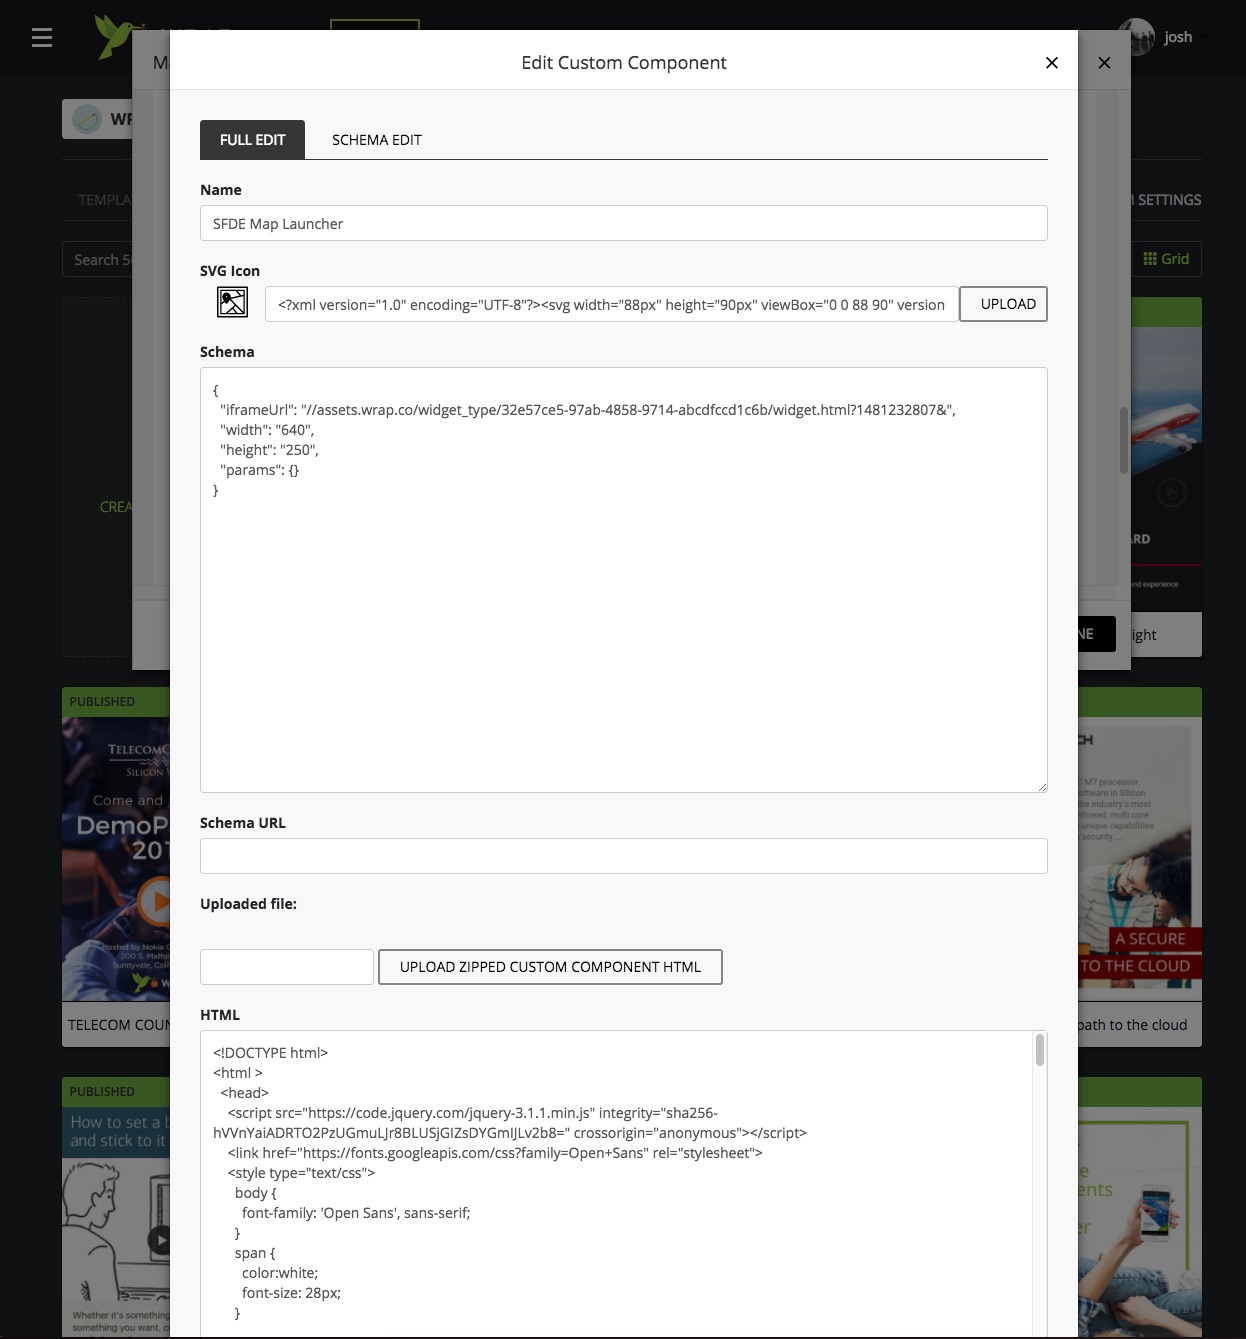Image resolution: width=1246 pixels, height=1339 pixels.
Task: Click the Schema textarea resize handle
Action: tap(1041, 786)
